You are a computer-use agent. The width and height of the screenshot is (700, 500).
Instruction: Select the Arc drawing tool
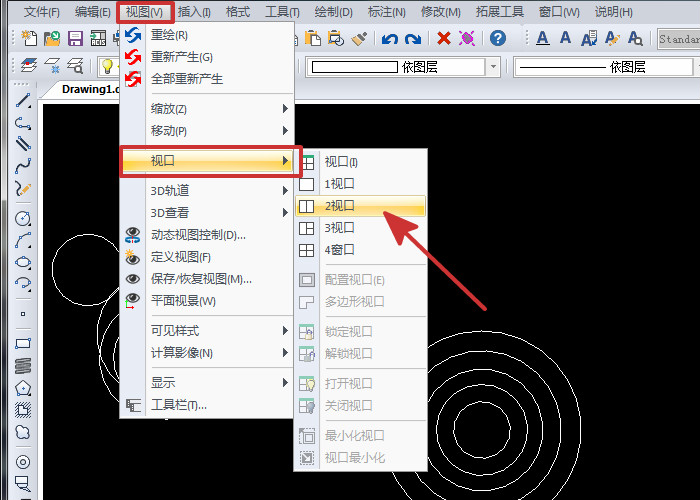(23, 240)
